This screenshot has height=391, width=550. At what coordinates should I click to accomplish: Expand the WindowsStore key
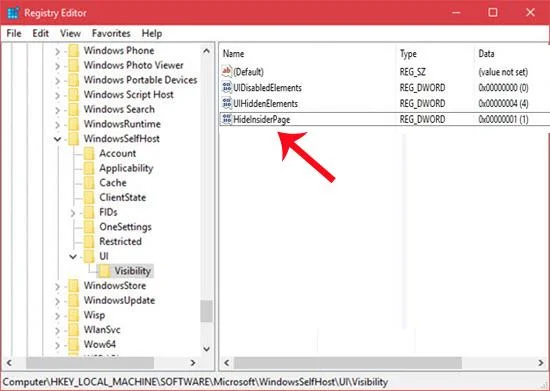pyautogui.click(x=58, y=287)
